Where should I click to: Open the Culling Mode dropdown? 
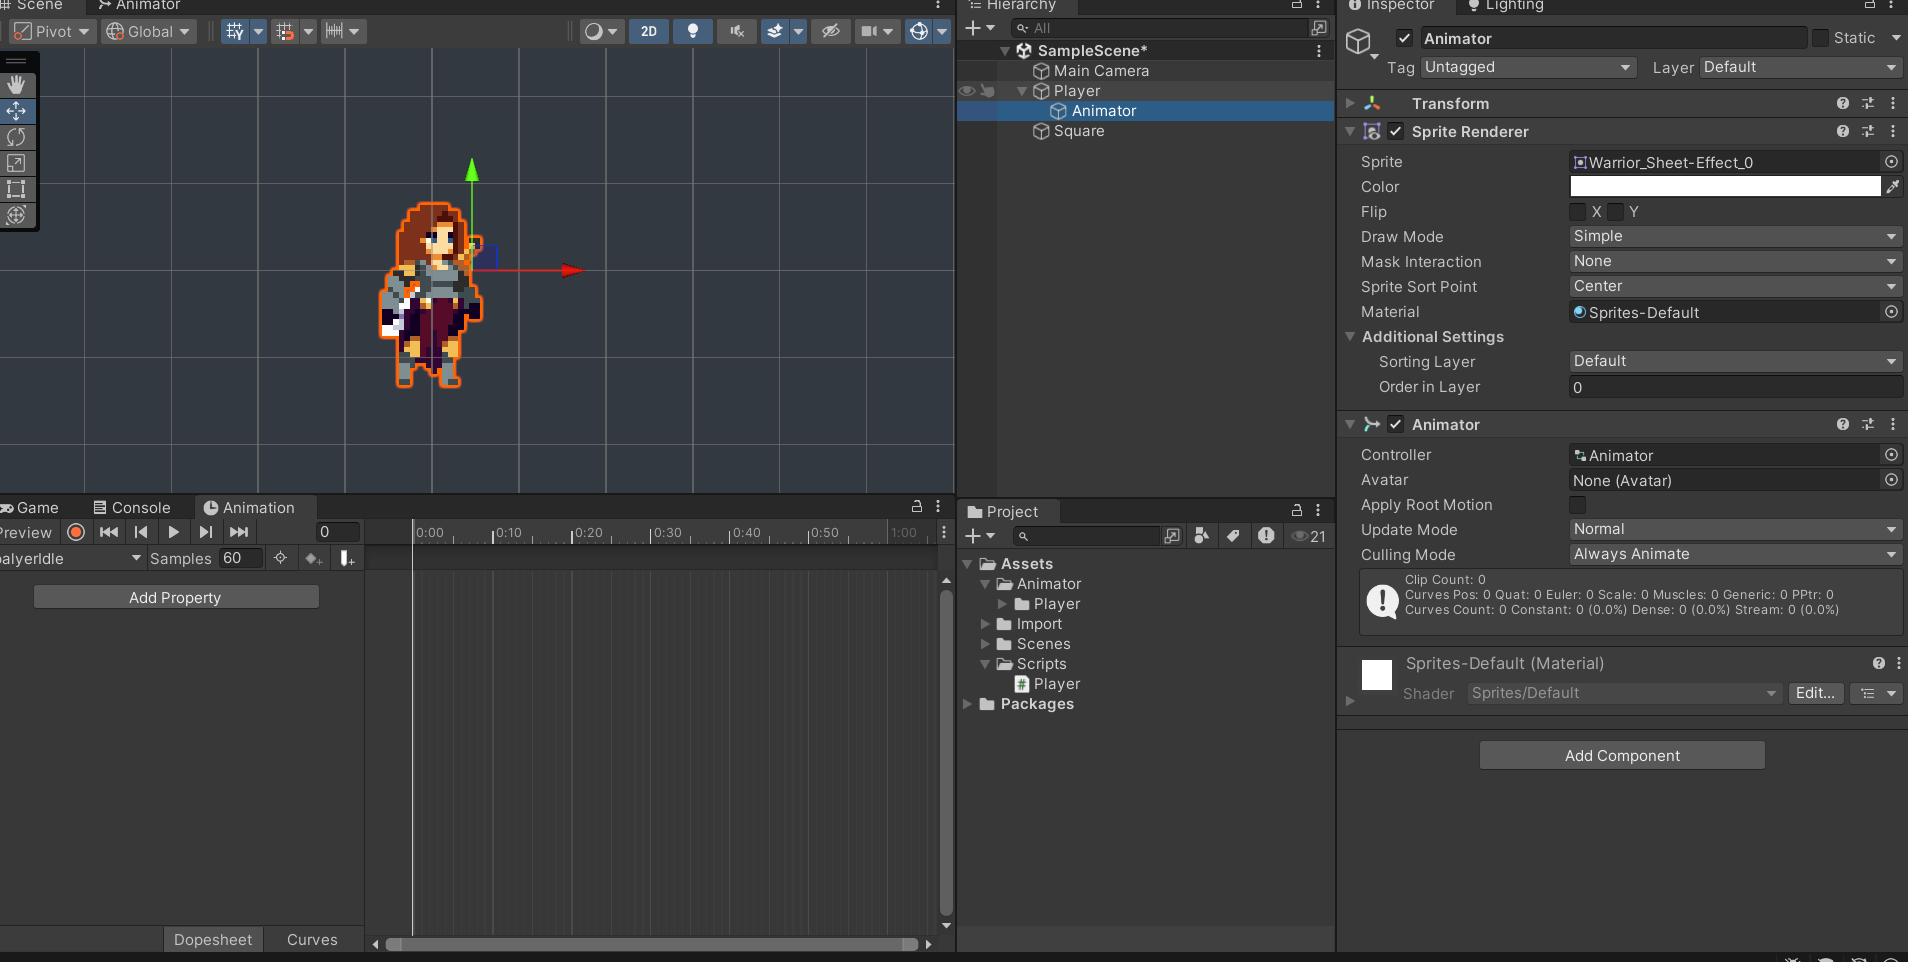(1733, 554)
